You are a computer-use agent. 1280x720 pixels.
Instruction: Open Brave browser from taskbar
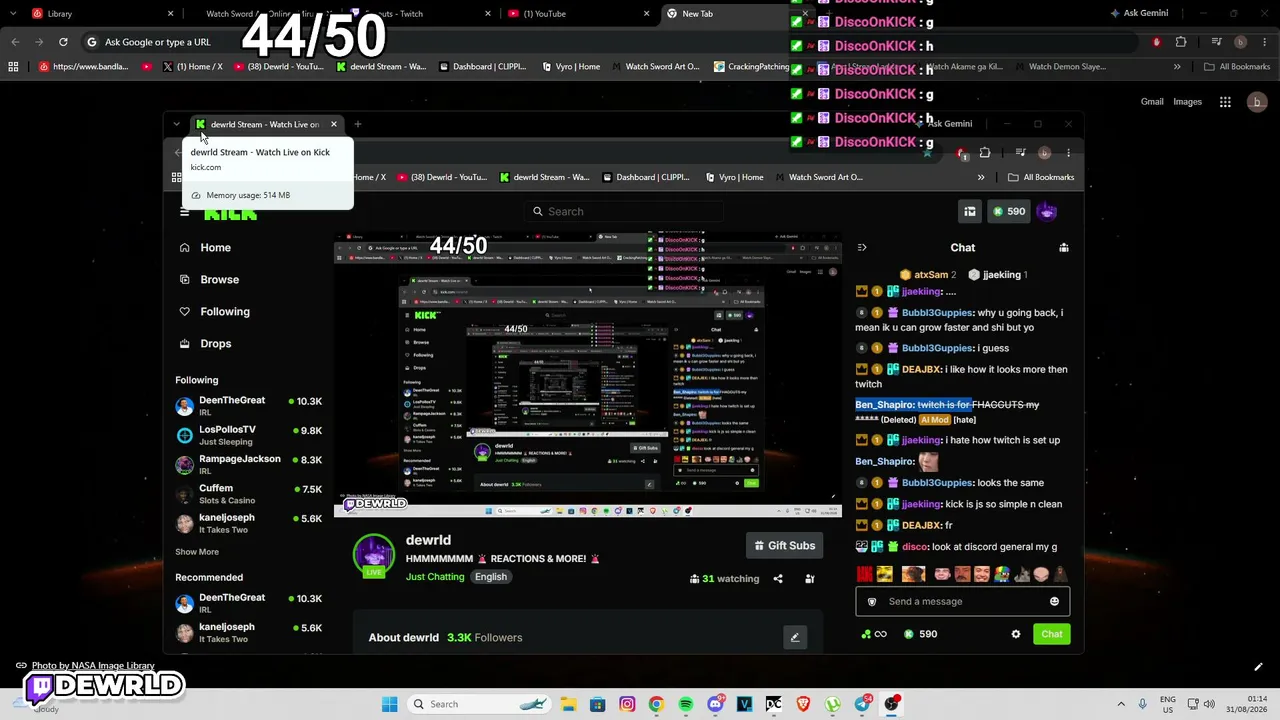[803, 704]
